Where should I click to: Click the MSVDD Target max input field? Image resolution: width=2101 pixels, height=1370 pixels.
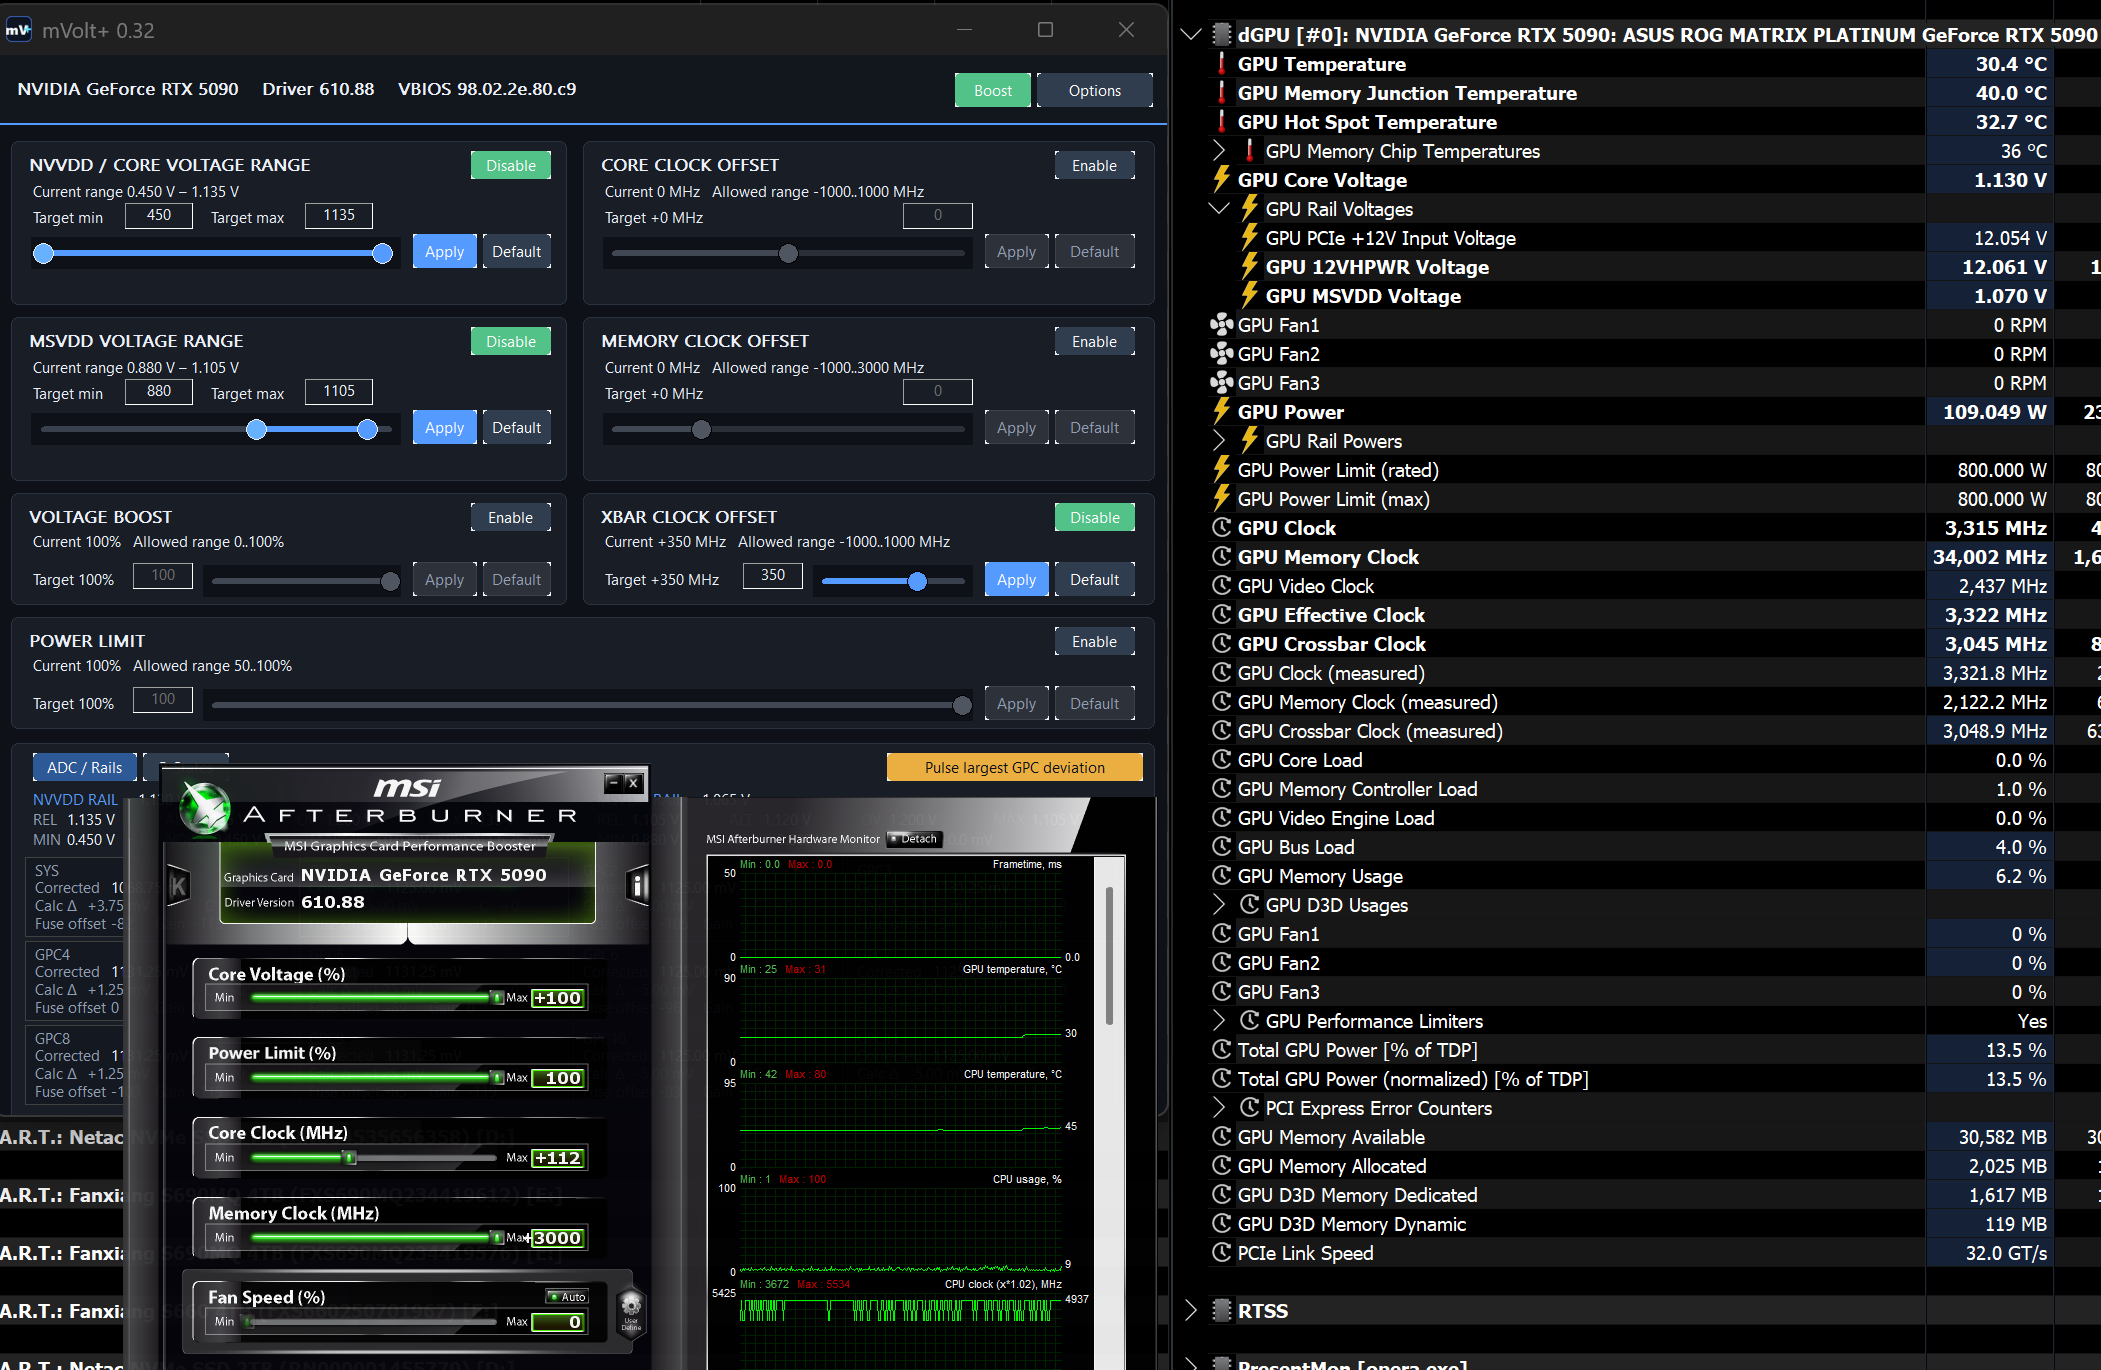pos(339,392)
